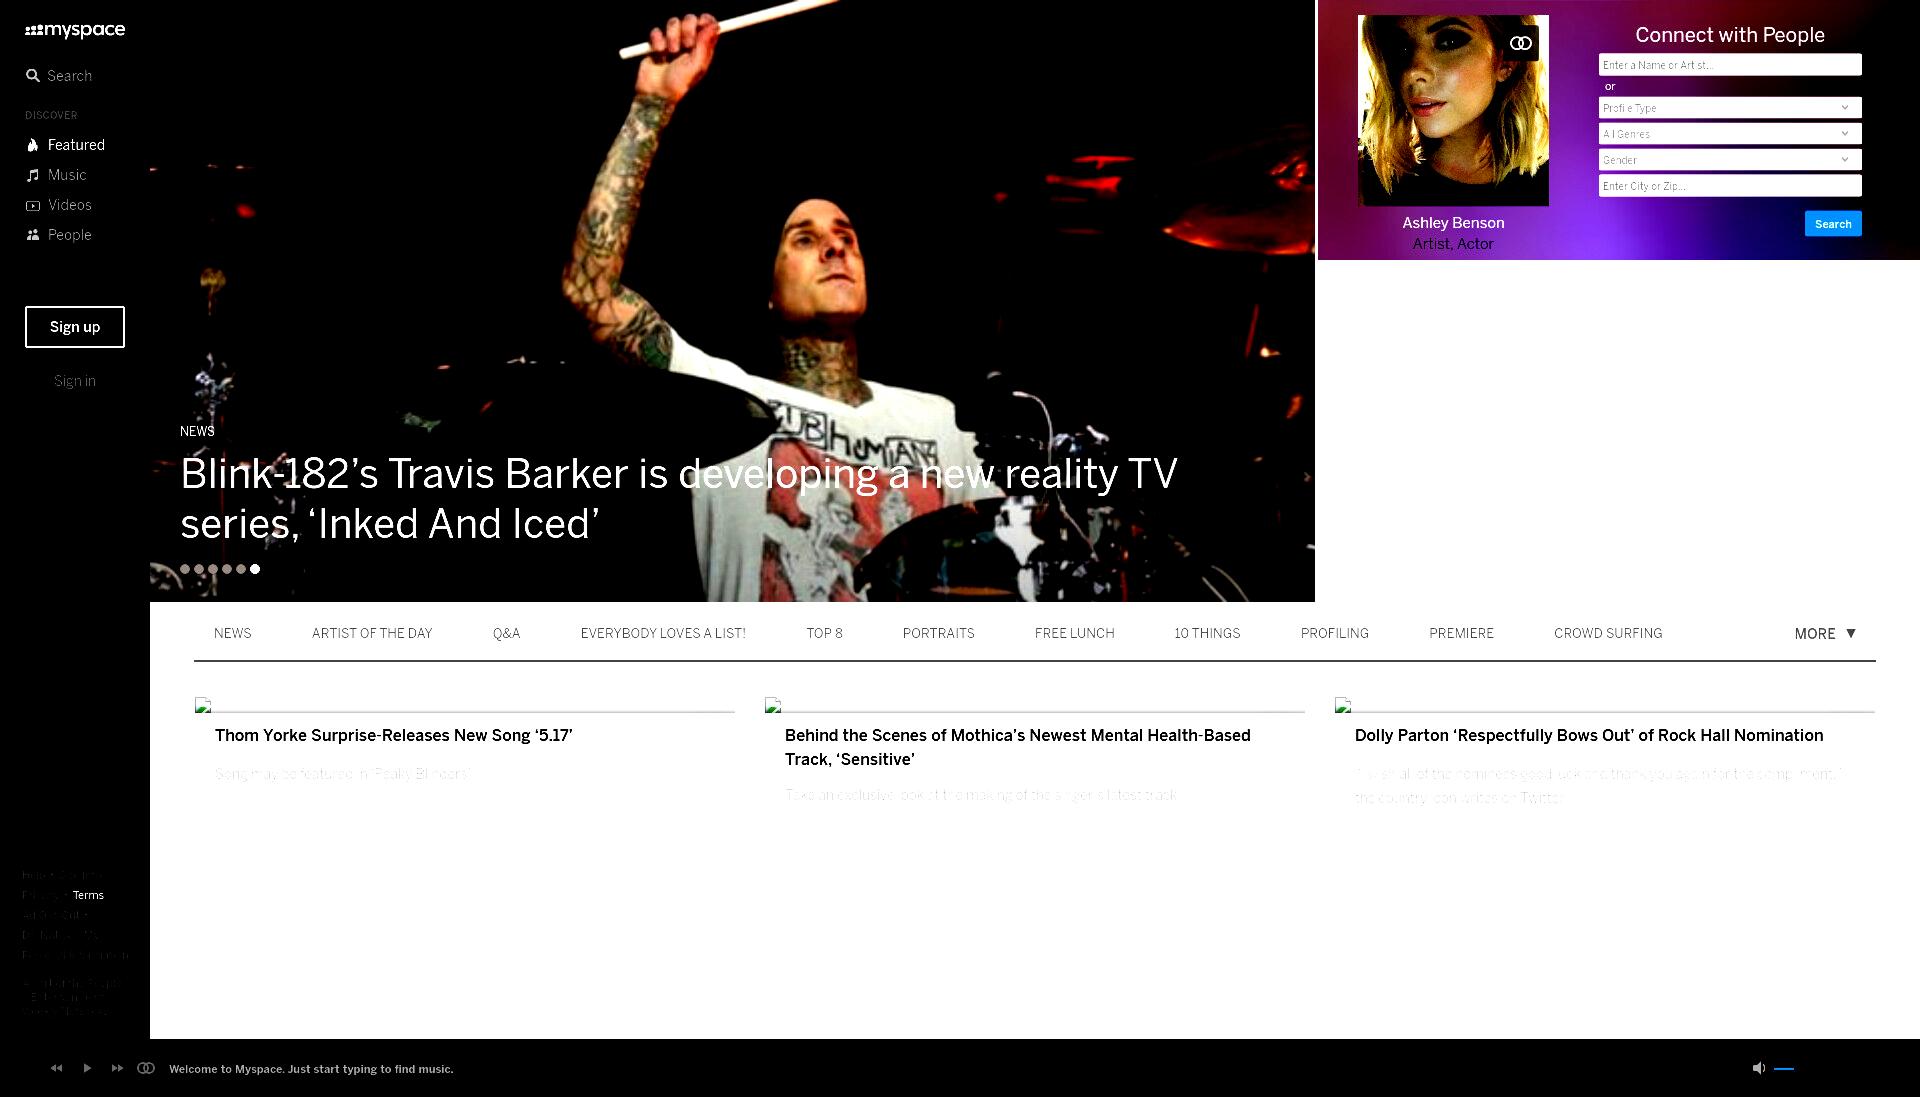1920x1097 pixels.
Task: Open the Featured flame icon
Action: tap(33, 145)
